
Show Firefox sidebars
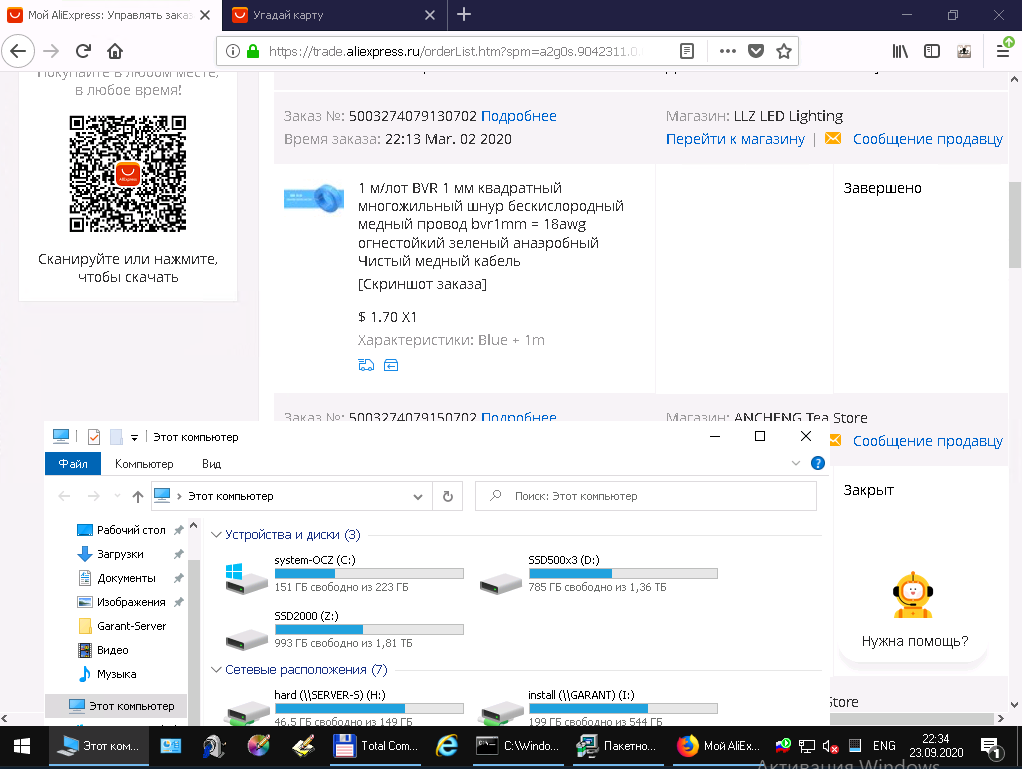point(932,51)
